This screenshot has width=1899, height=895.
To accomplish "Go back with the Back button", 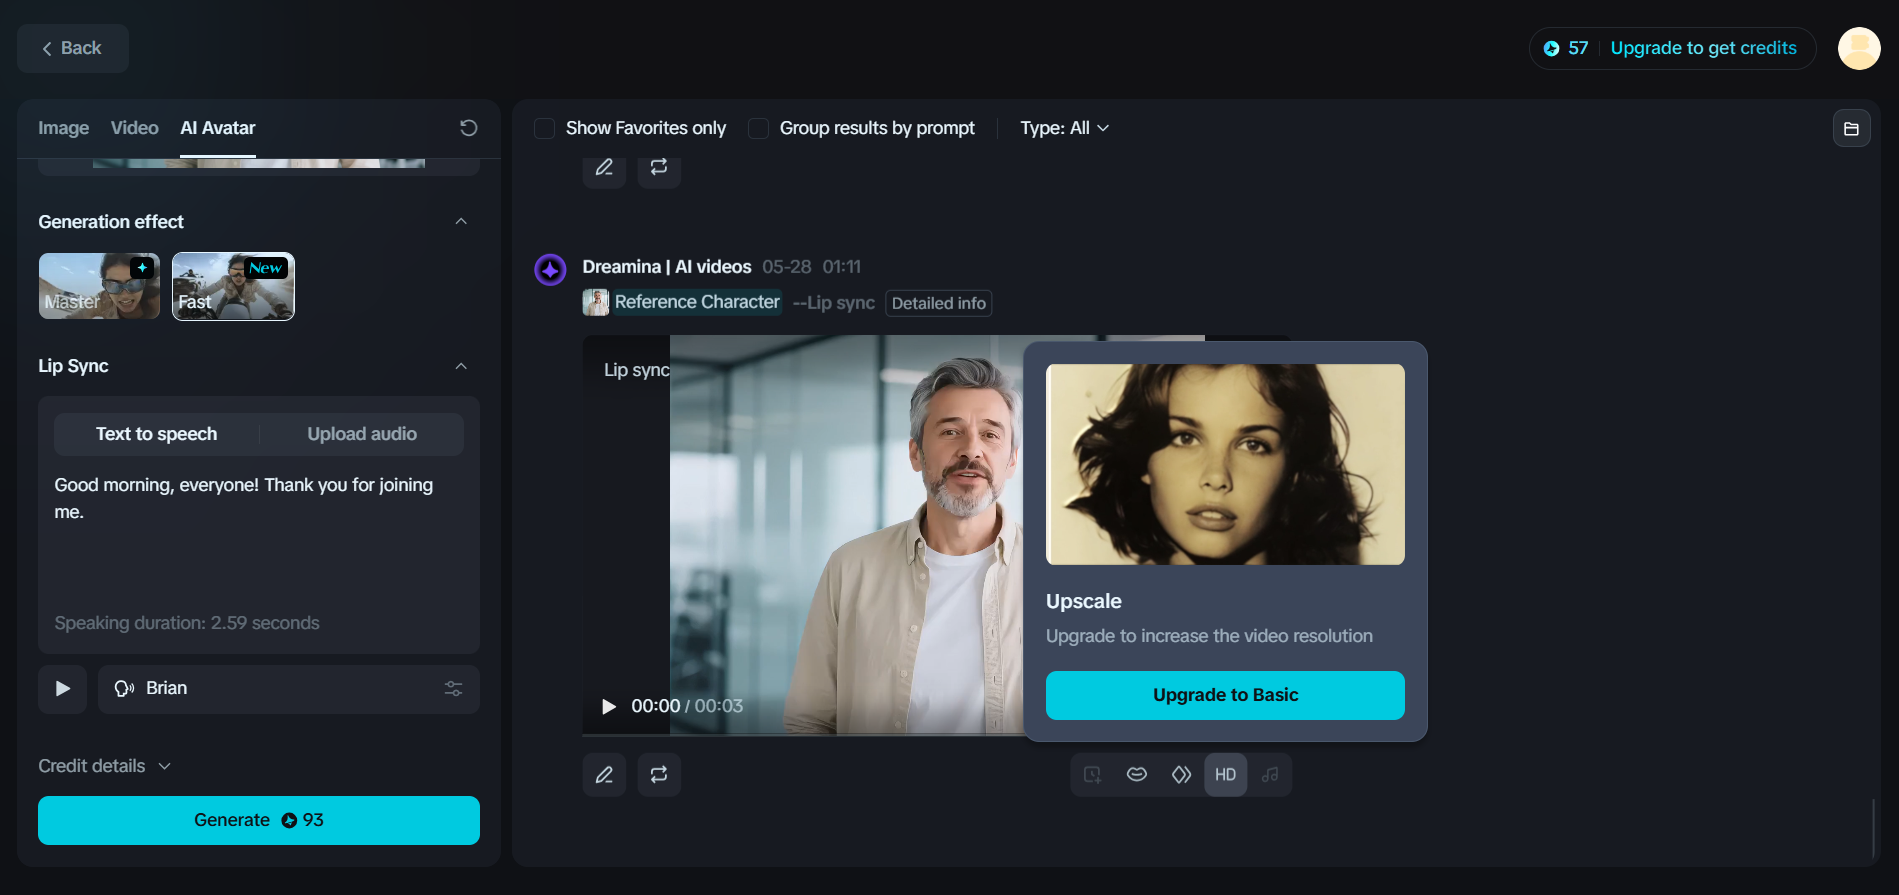I will (73, 48).
